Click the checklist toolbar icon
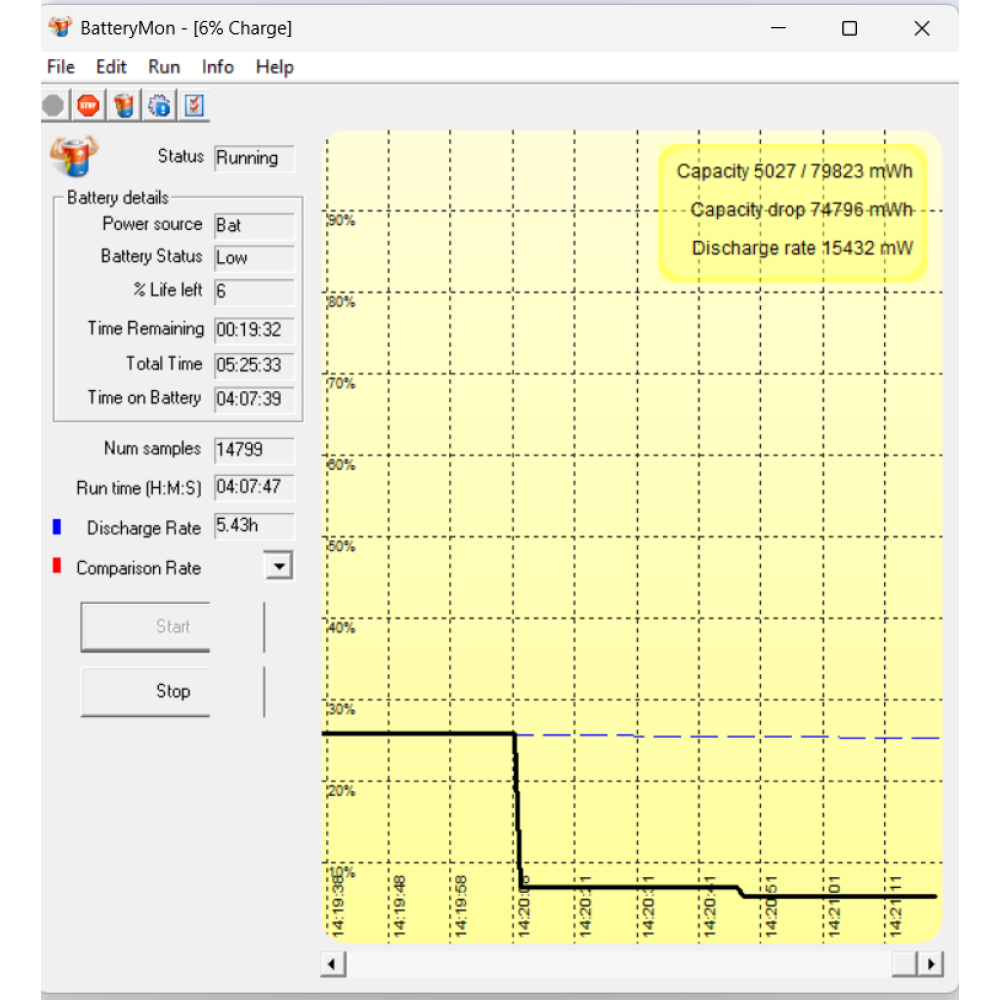 (194, 105)
